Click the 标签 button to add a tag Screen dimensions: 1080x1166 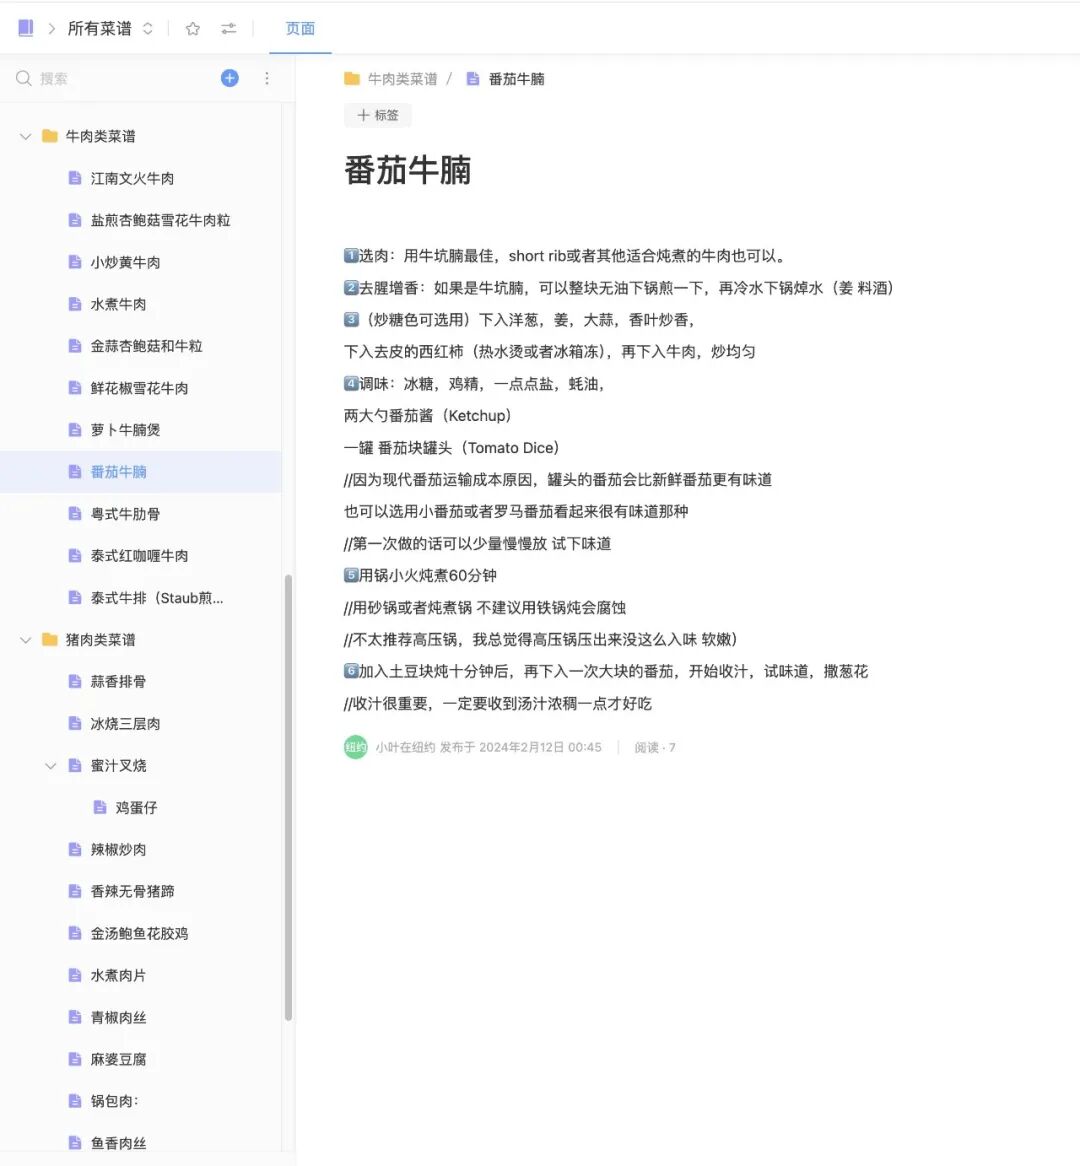[x=377, y=115]
